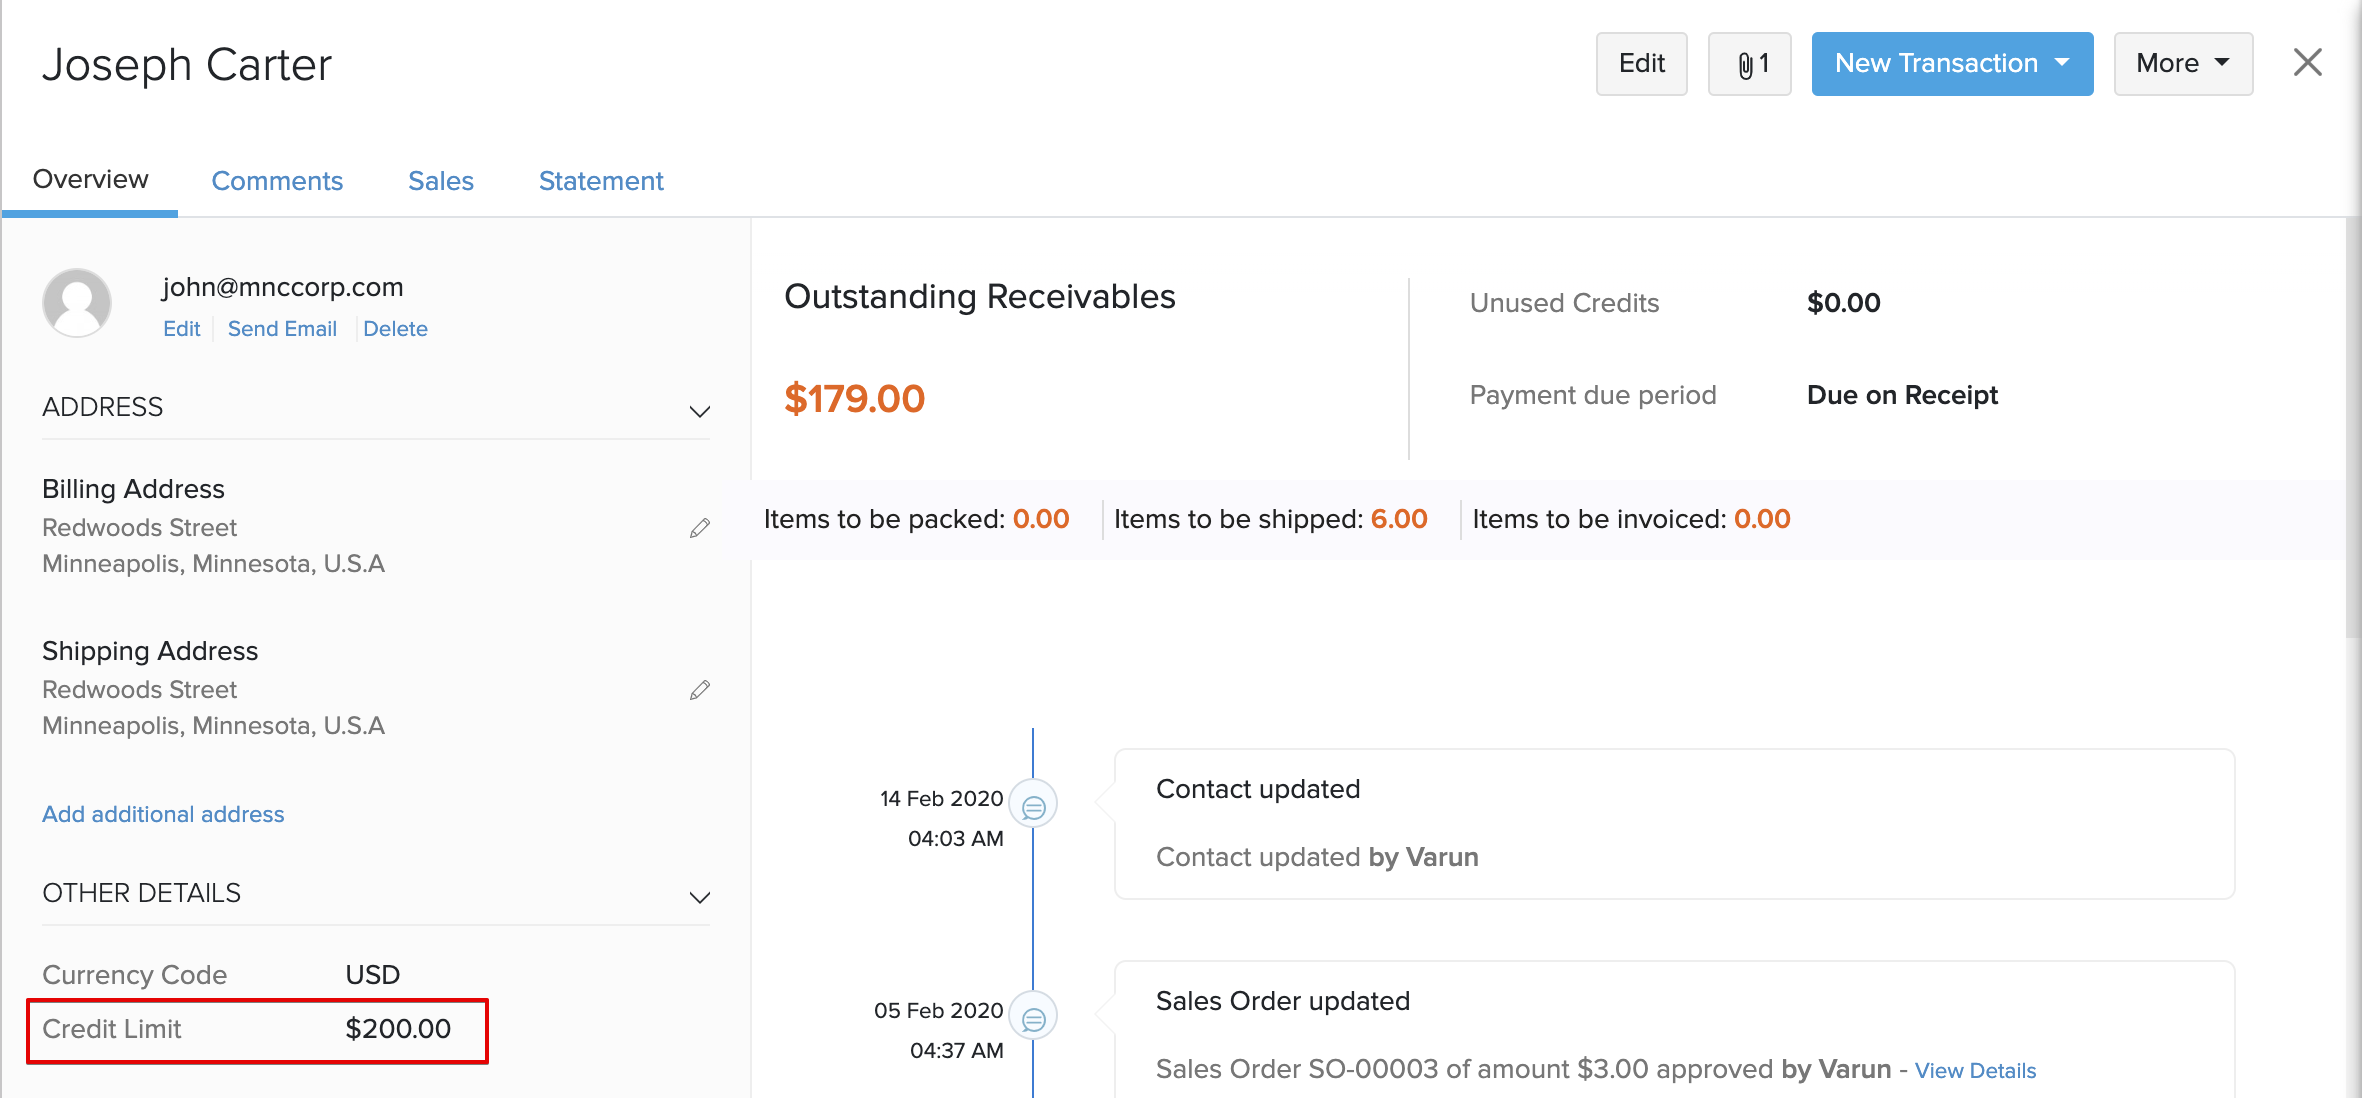Add additional address for the contact

click(x=163, y=814)
